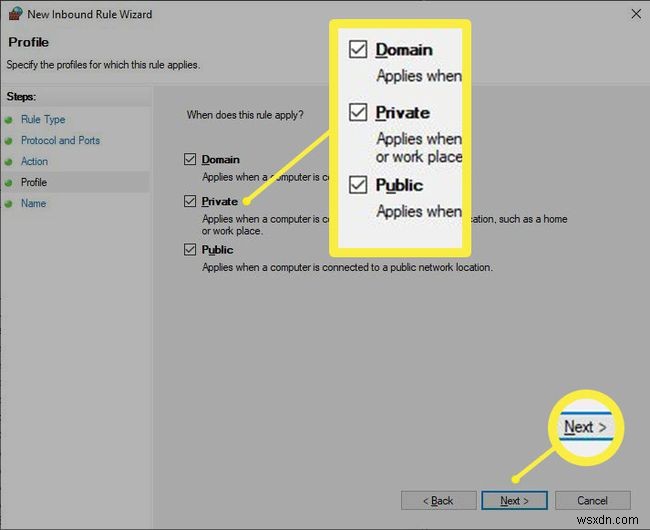Select the Profile step in sidebar
650x530 pixels.
(34, 182)
